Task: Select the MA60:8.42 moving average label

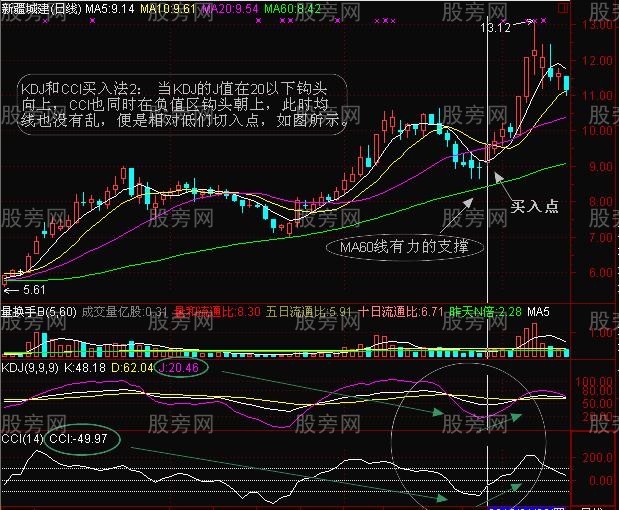Action: pyautogui.click(x=292, y=9)
